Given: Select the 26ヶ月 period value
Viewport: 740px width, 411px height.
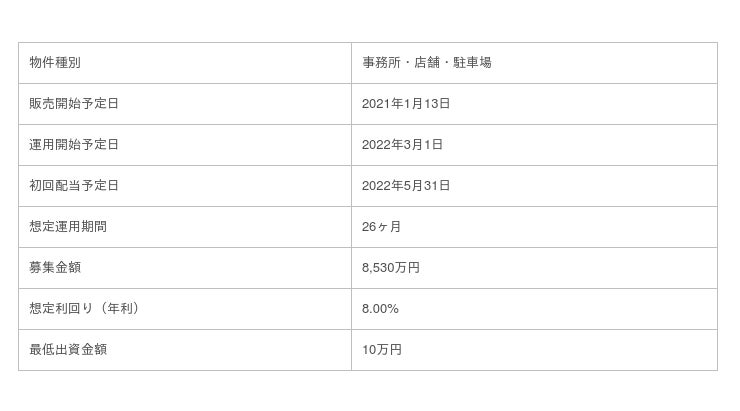Looking at the screenshot, I should [x=382, y=227].
